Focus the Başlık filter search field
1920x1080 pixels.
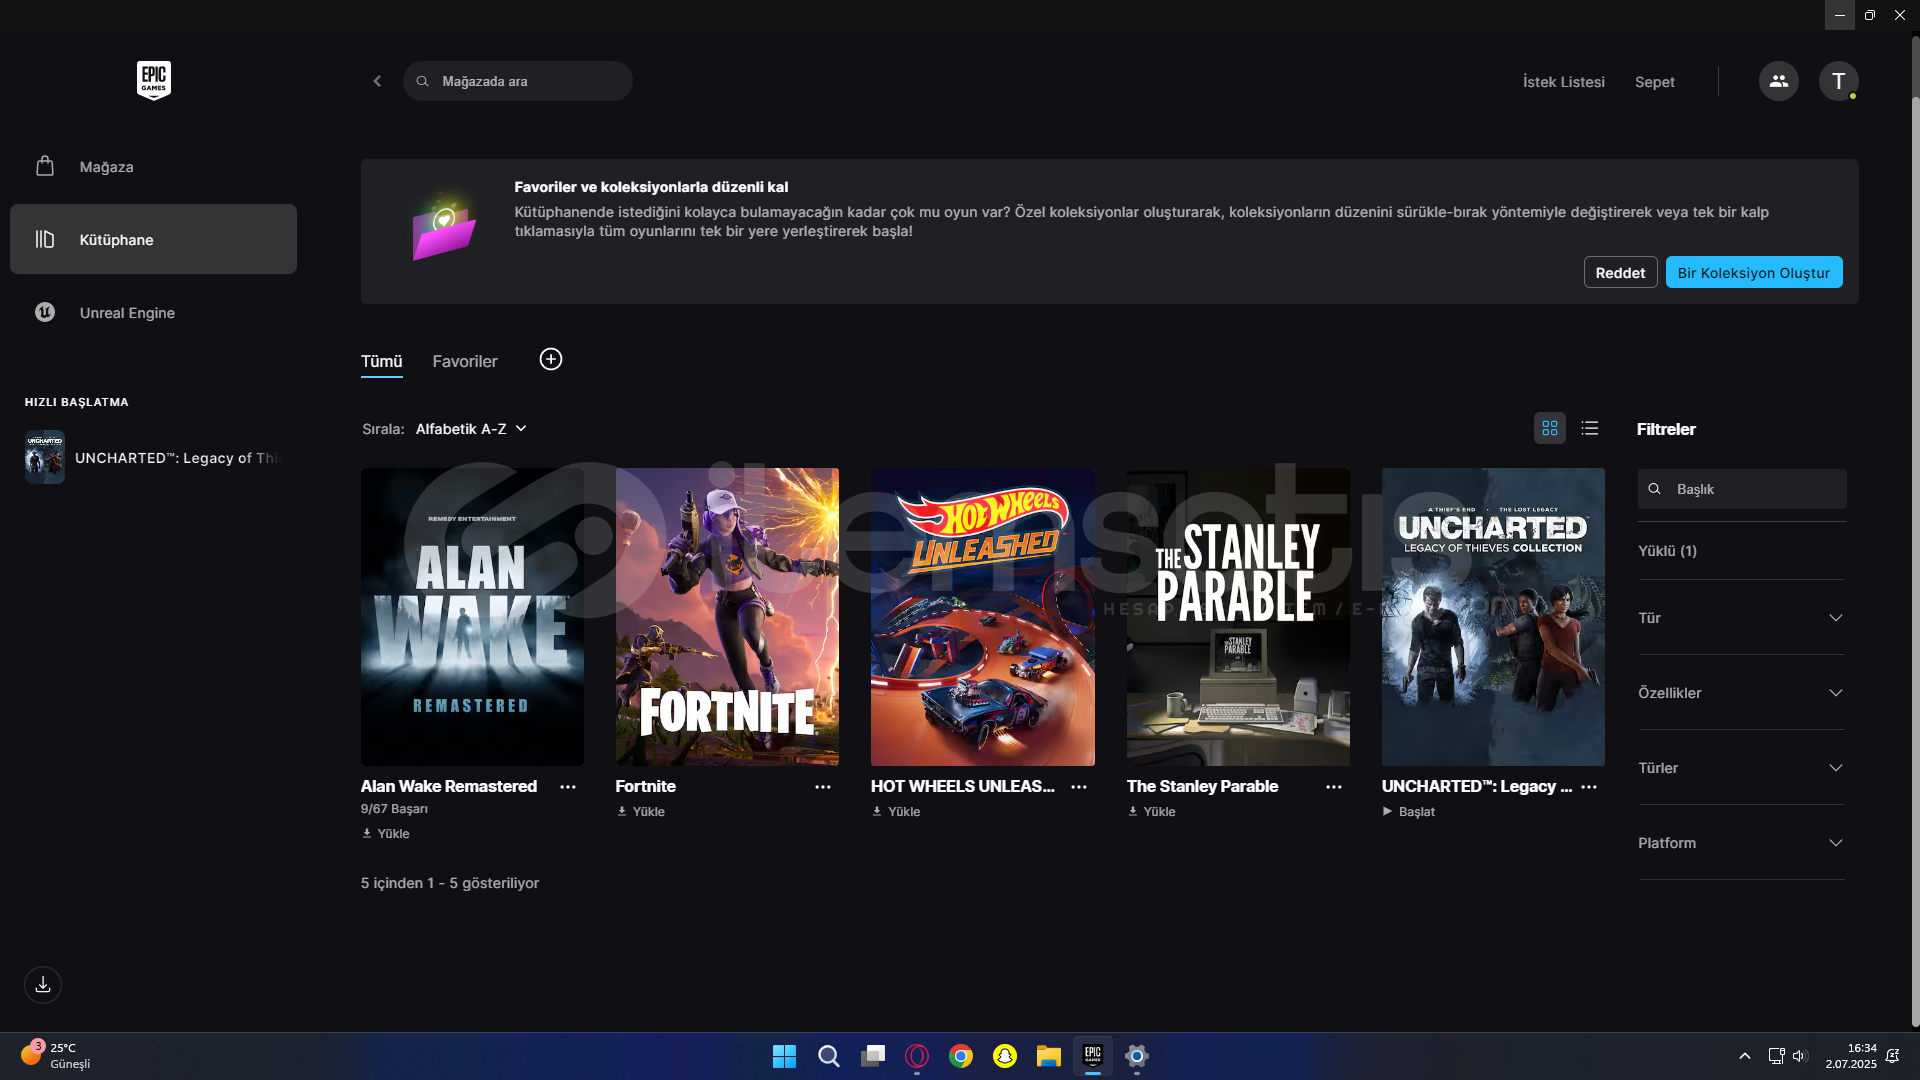click(x=1742, y=489)
